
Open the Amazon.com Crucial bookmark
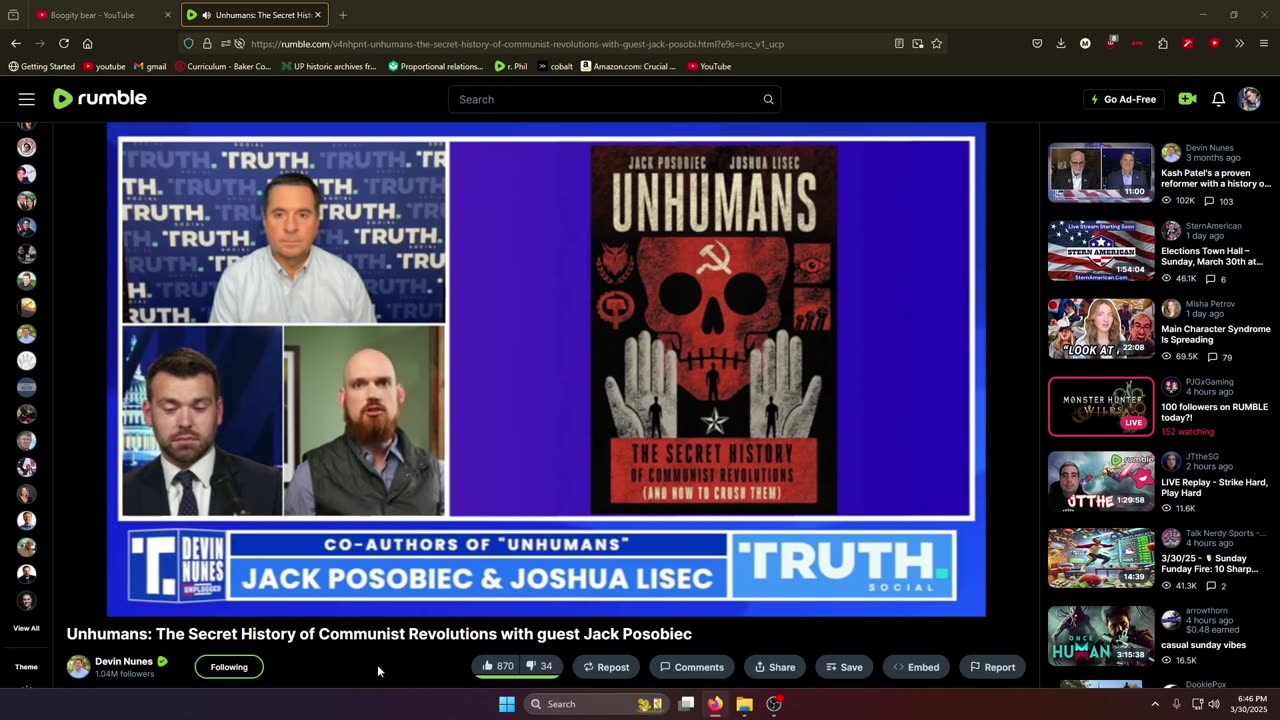[x=628, y=66]
